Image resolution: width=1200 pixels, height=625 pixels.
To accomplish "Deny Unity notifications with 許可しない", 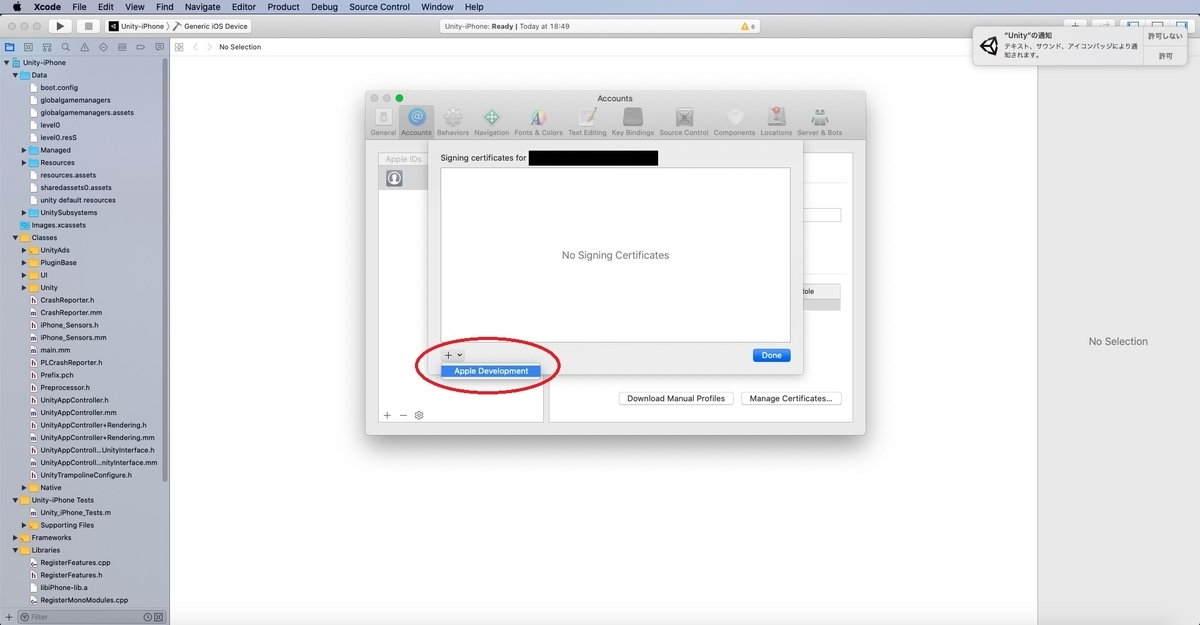I will click(x=1166, y=36).
